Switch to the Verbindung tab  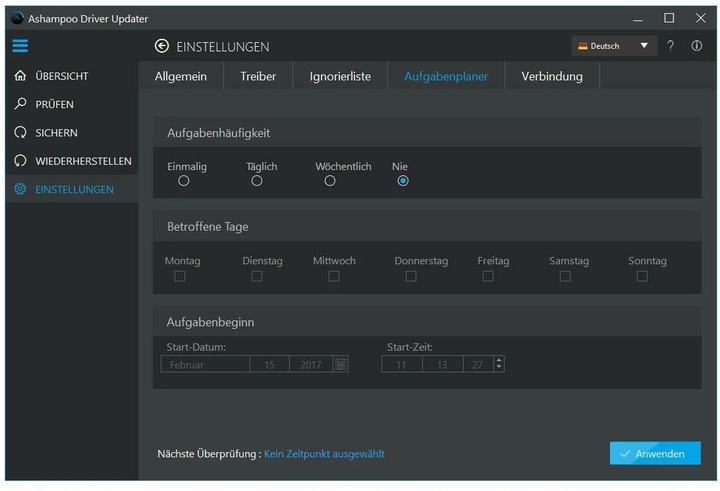[552, 76]
